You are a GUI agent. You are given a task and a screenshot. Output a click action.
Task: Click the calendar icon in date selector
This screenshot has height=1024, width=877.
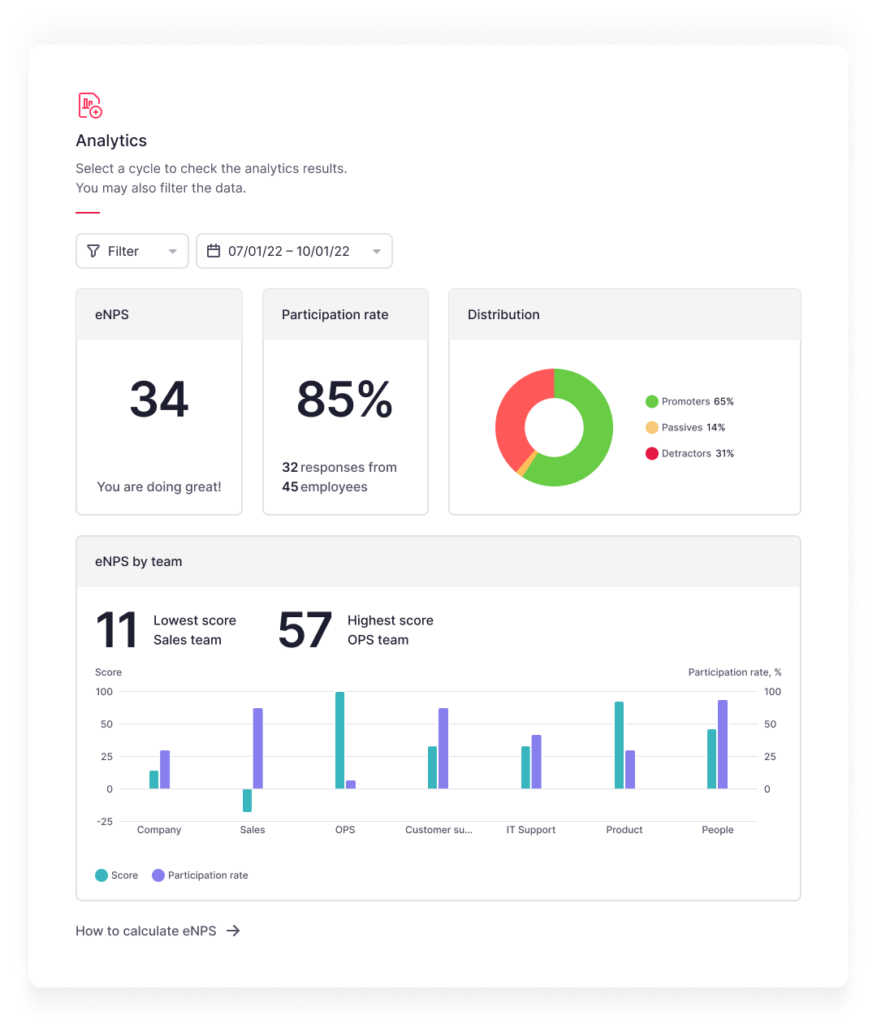(213, 251)
